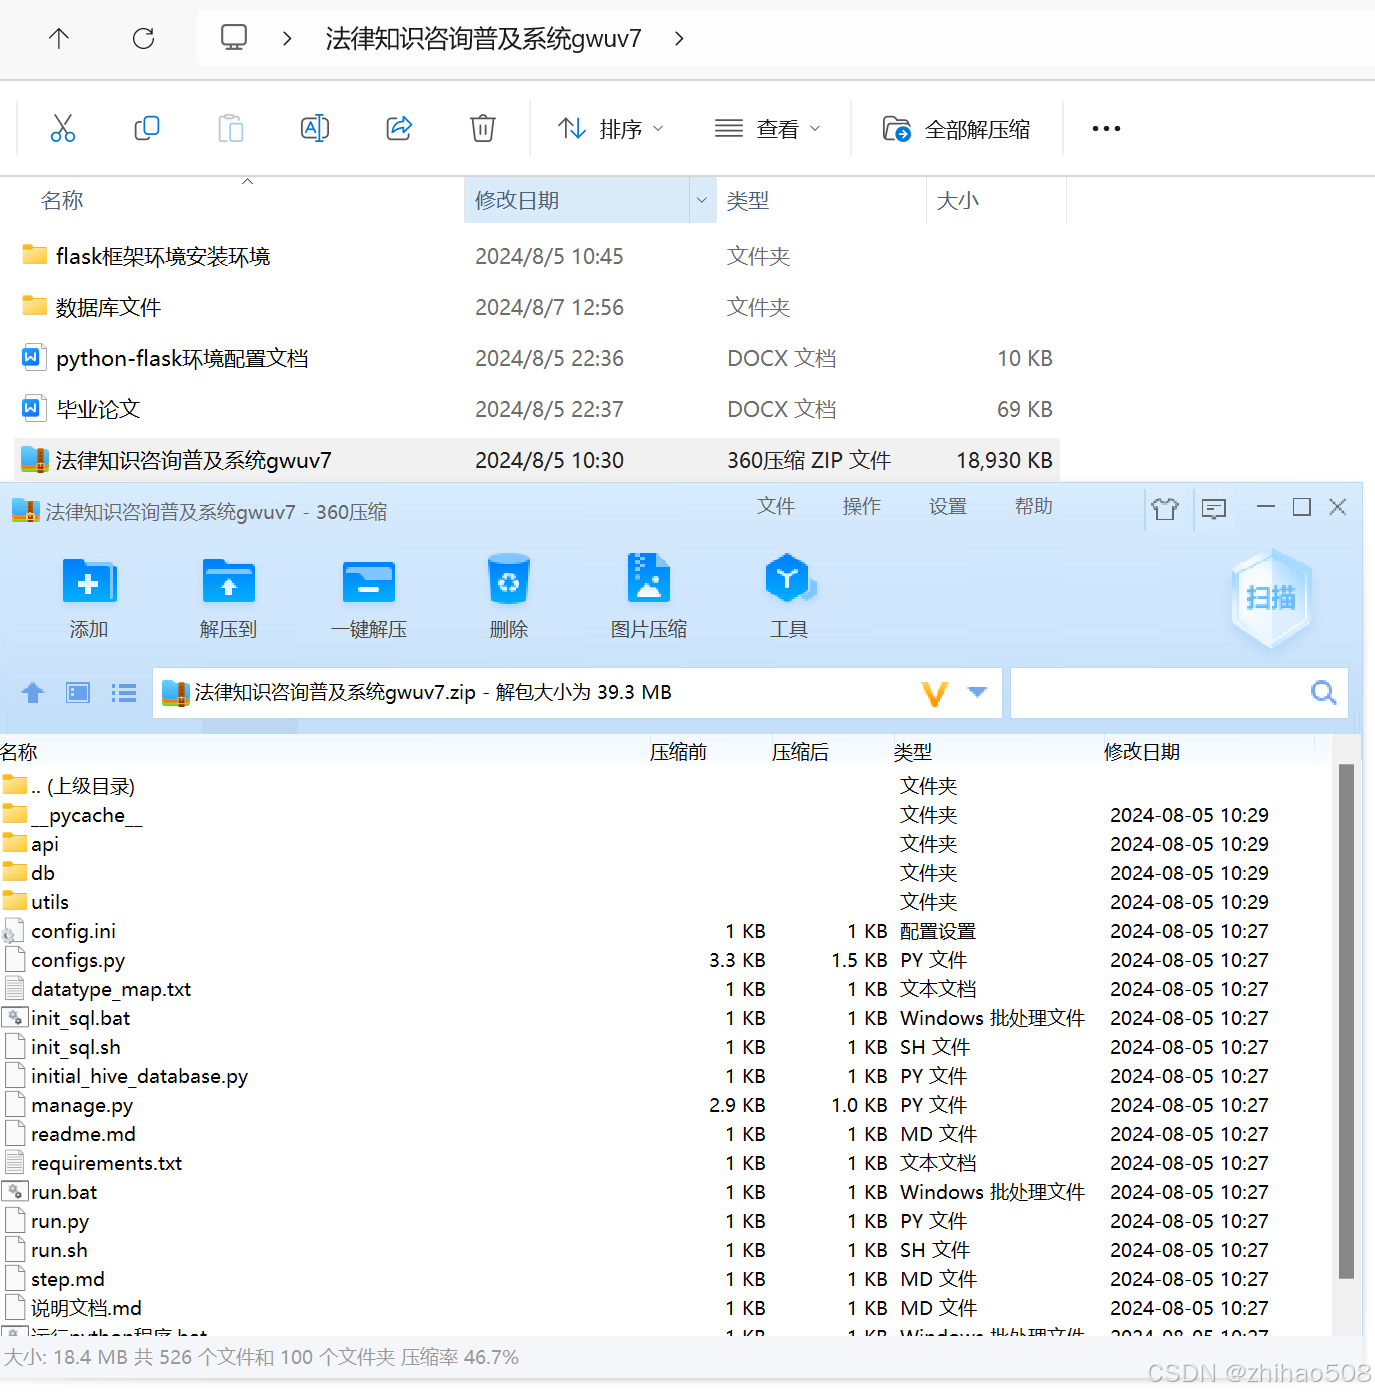This screenshot has height=1396, width=1375.
Task: Open the version dropdown next to V
Action: (977, 692)
